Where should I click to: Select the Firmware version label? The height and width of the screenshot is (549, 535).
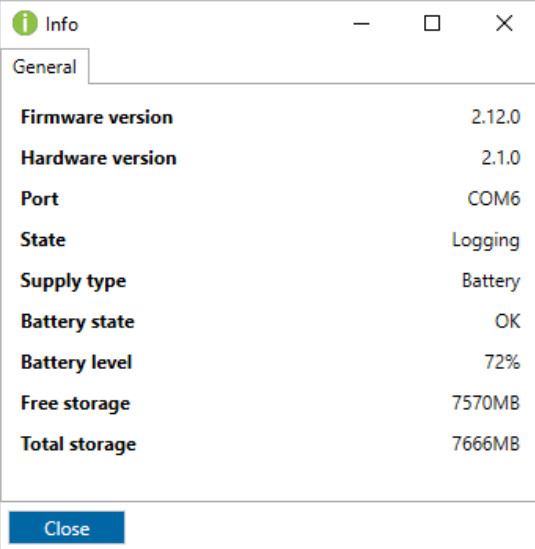(x=97, y=117)
